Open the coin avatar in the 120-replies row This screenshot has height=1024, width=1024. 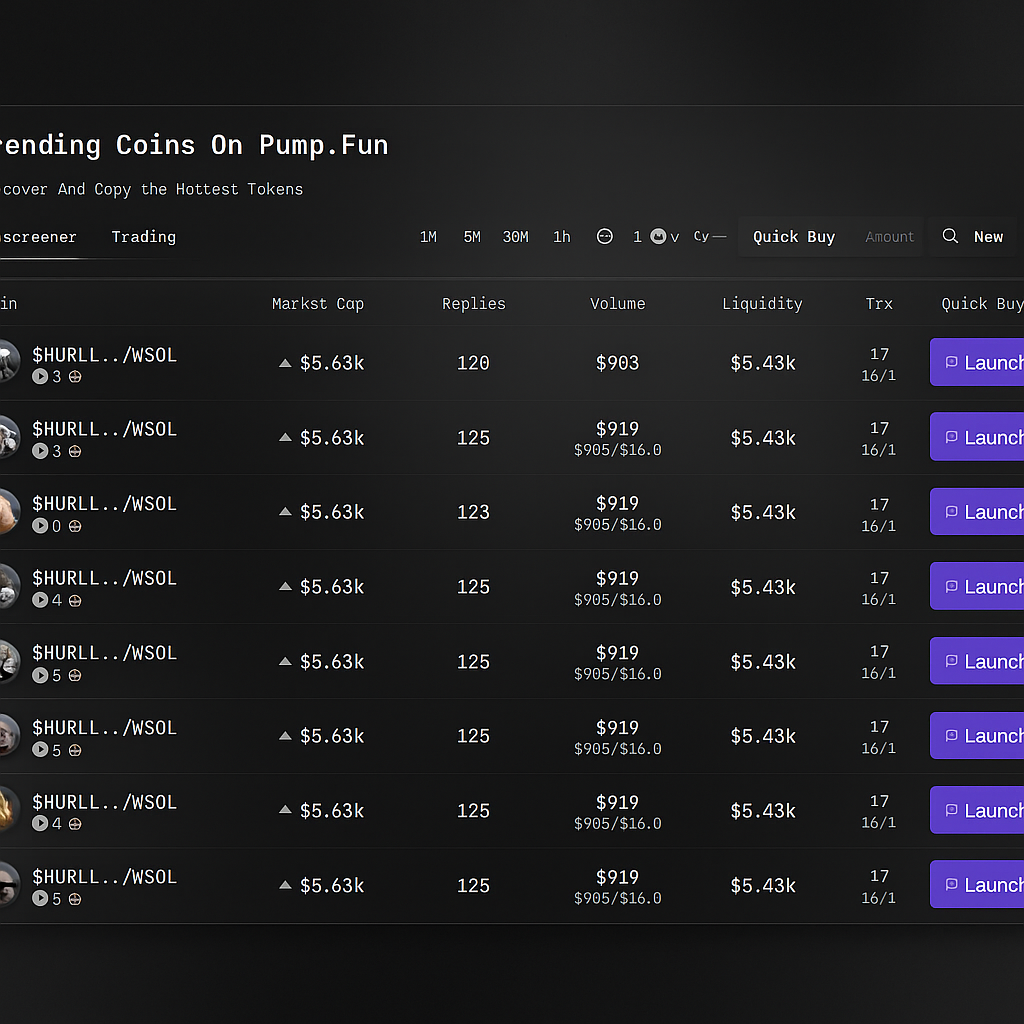coord(8,360)
